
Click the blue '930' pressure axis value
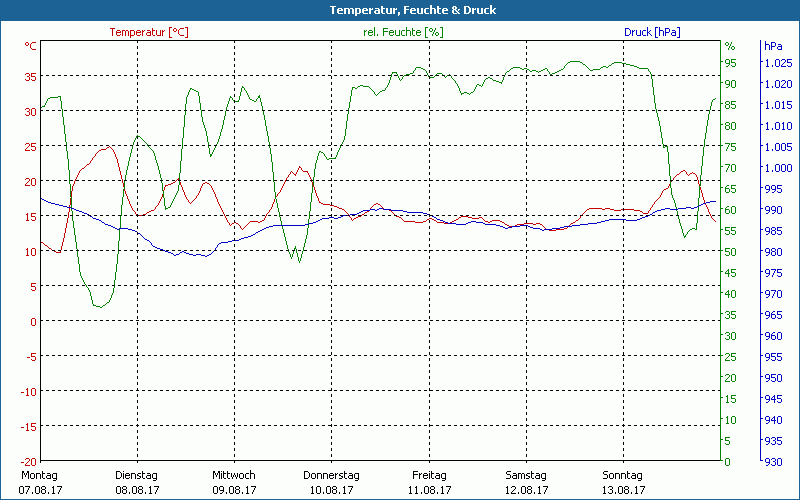[773, 462]
